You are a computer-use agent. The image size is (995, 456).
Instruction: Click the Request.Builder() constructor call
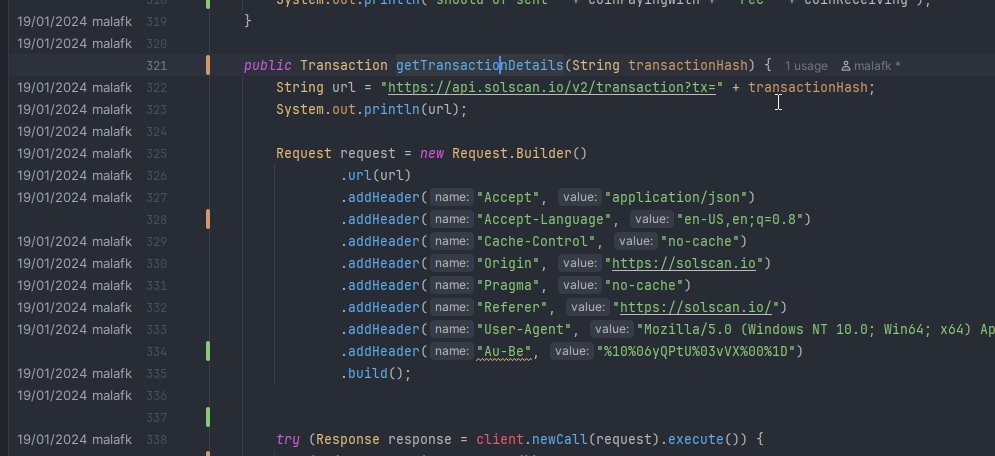pyautogui.click(x=519, y=153)
